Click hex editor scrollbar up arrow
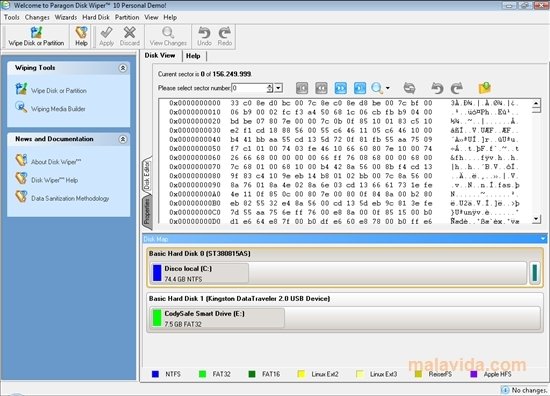 [536, 103]
